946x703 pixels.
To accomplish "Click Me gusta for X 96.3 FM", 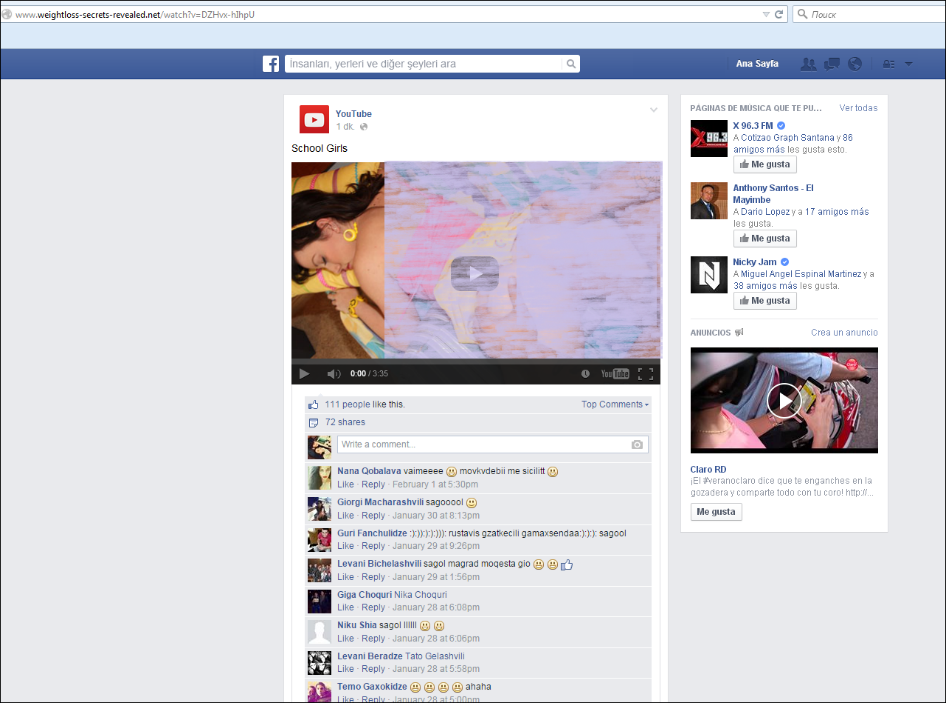I will tap(765, 164).
